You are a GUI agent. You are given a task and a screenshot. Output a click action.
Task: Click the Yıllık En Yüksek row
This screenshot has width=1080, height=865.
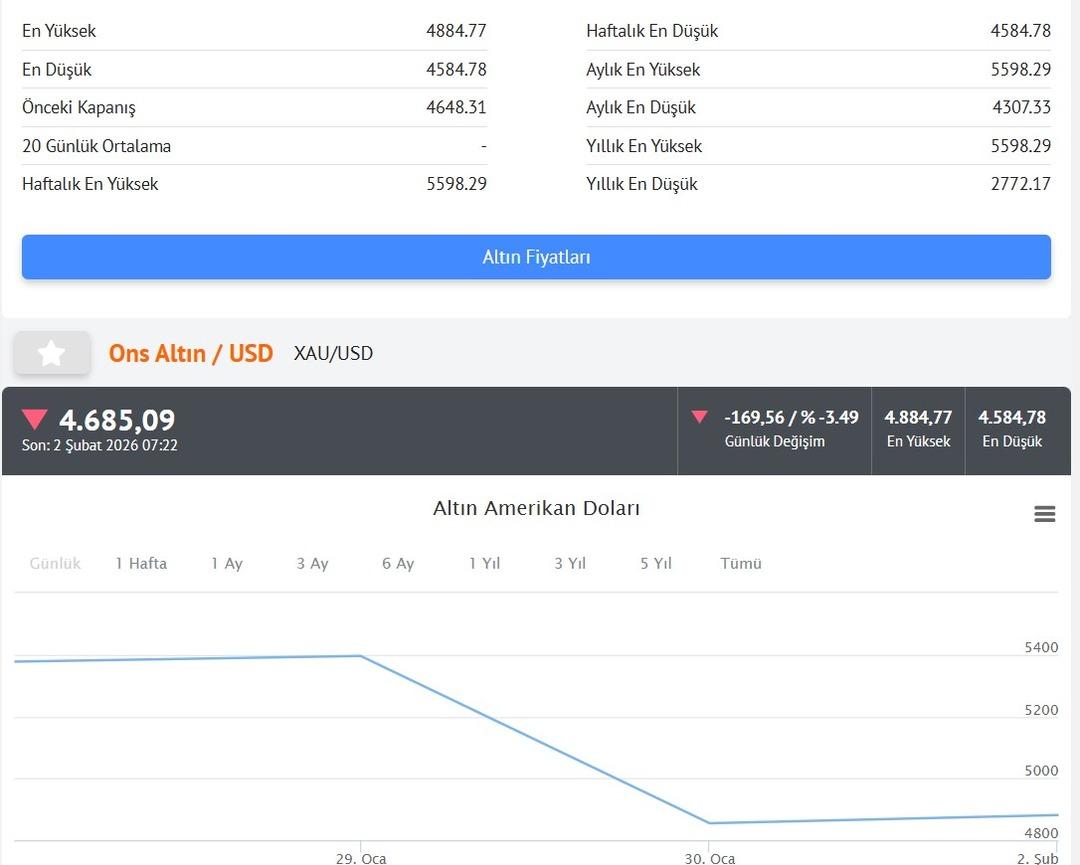click(x=818, y=146)
